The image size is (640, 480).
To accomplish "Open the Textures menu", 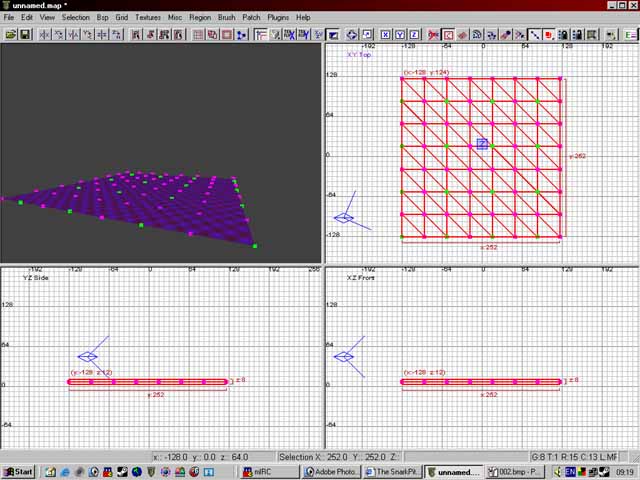I will 148,17.
